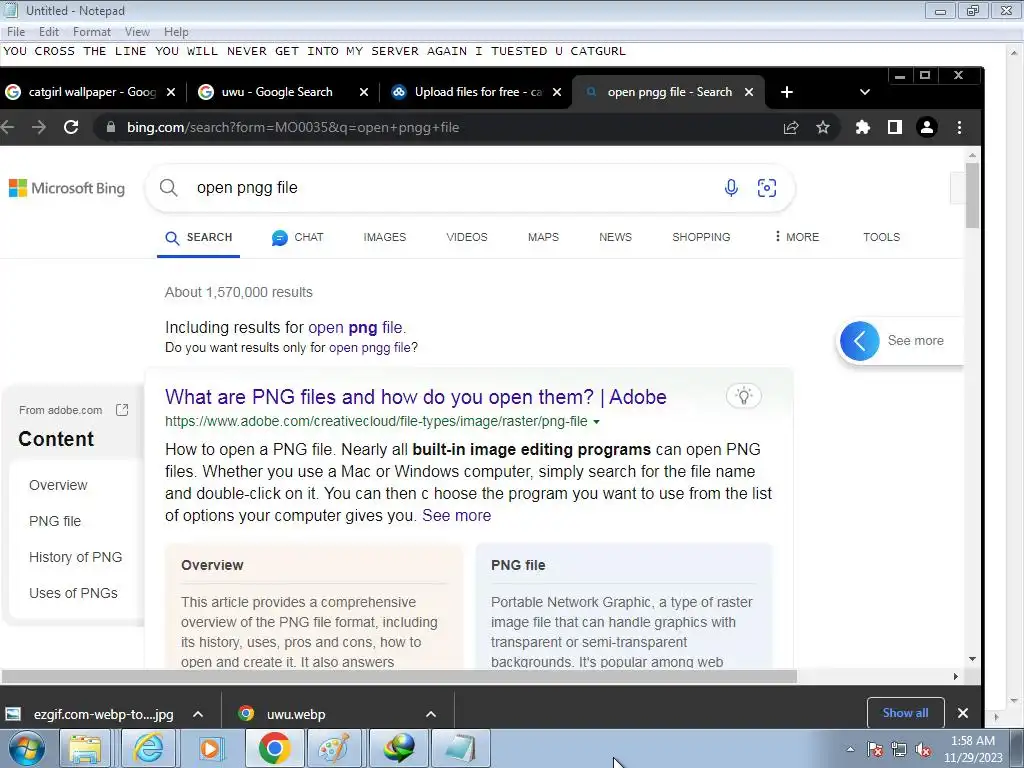Click the Microsoft Bing logo
1024x768 pixels.
coord(67,188)
